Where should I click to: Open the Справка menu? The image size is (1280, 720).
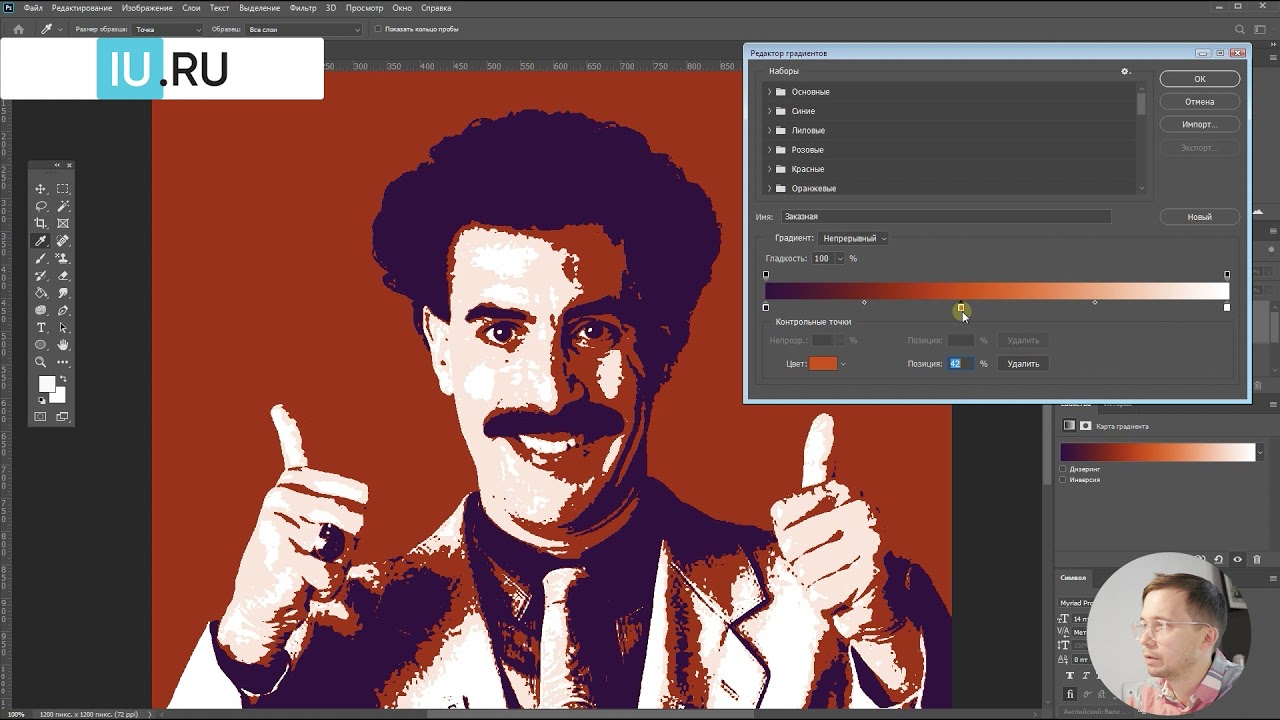[x=436, y=8]
